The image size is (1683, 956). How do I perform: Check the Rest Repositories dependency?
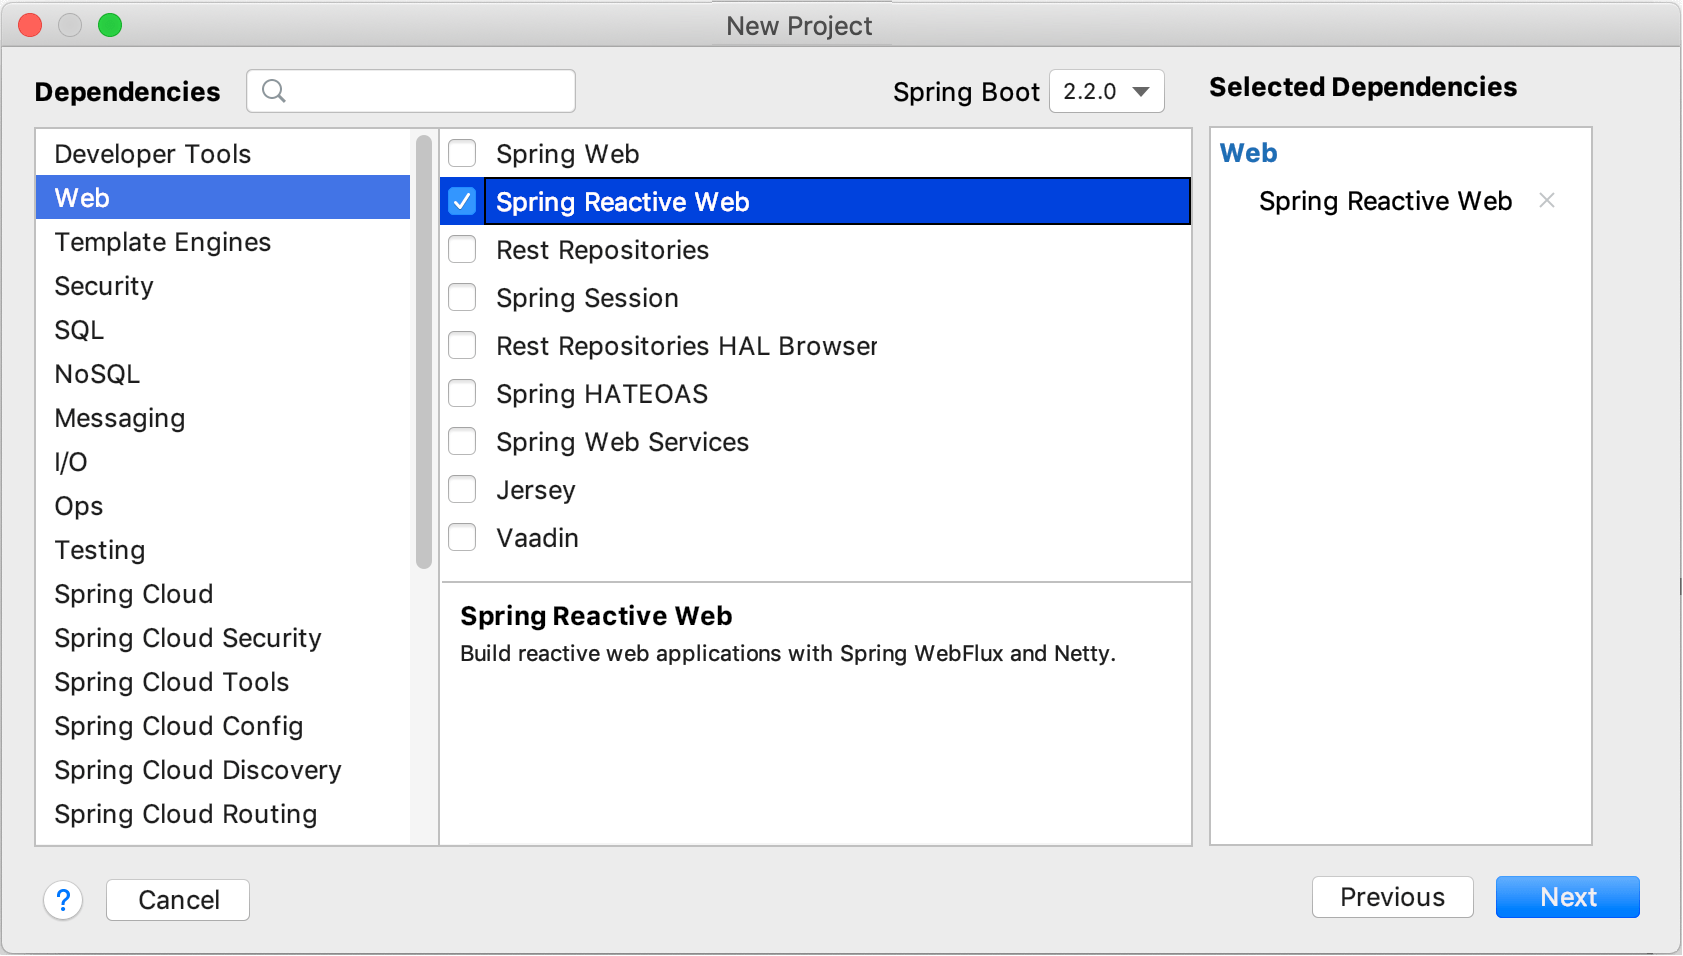click(462, 249)
